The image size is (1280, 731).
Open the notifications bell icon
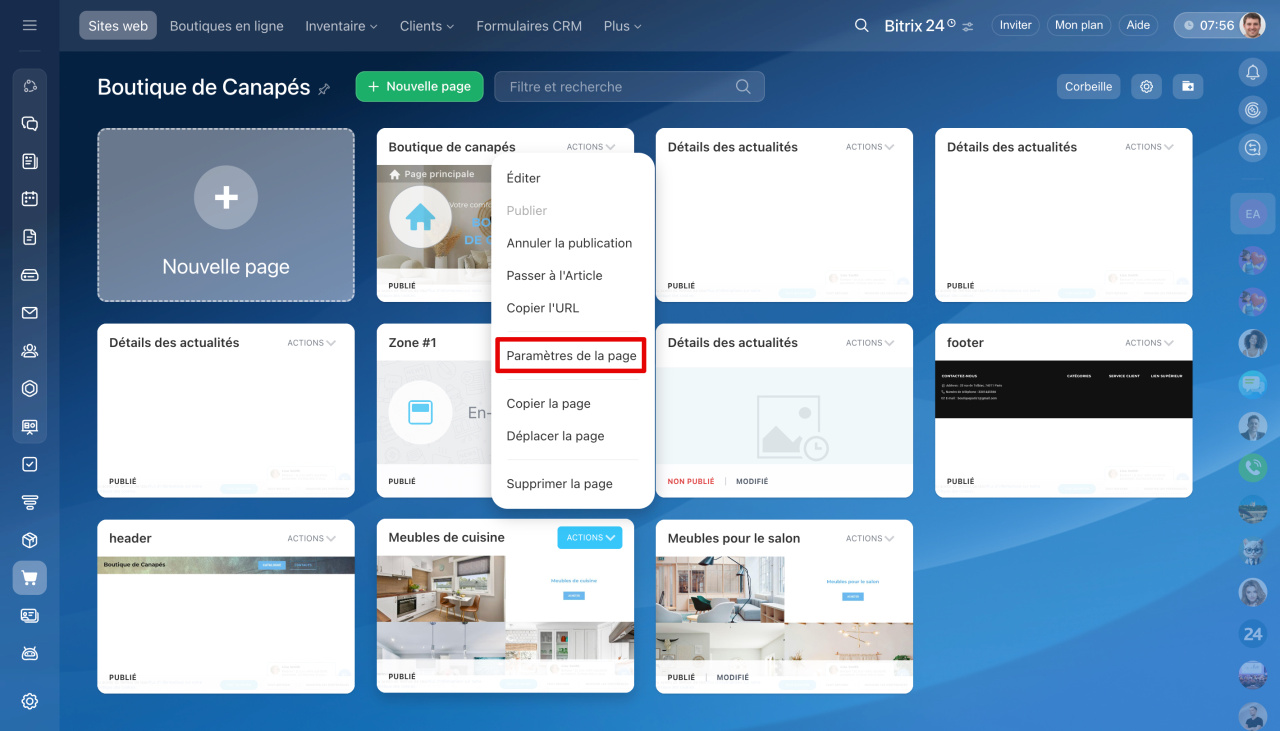point(1252,72)
